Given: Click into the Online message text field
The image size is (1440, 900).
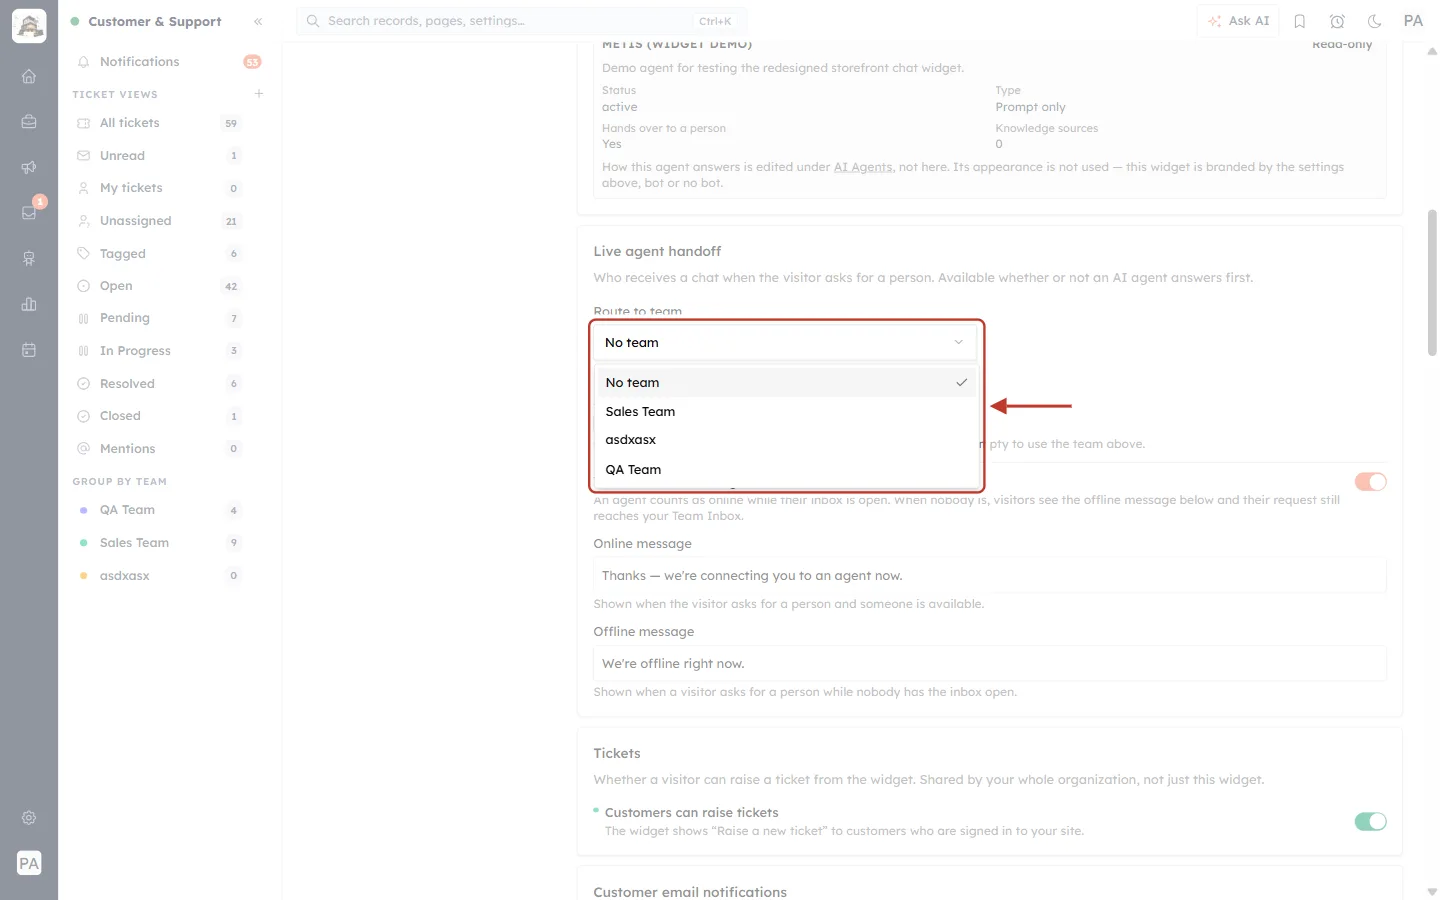Looking at the screenshot, I should coord(990,576).
